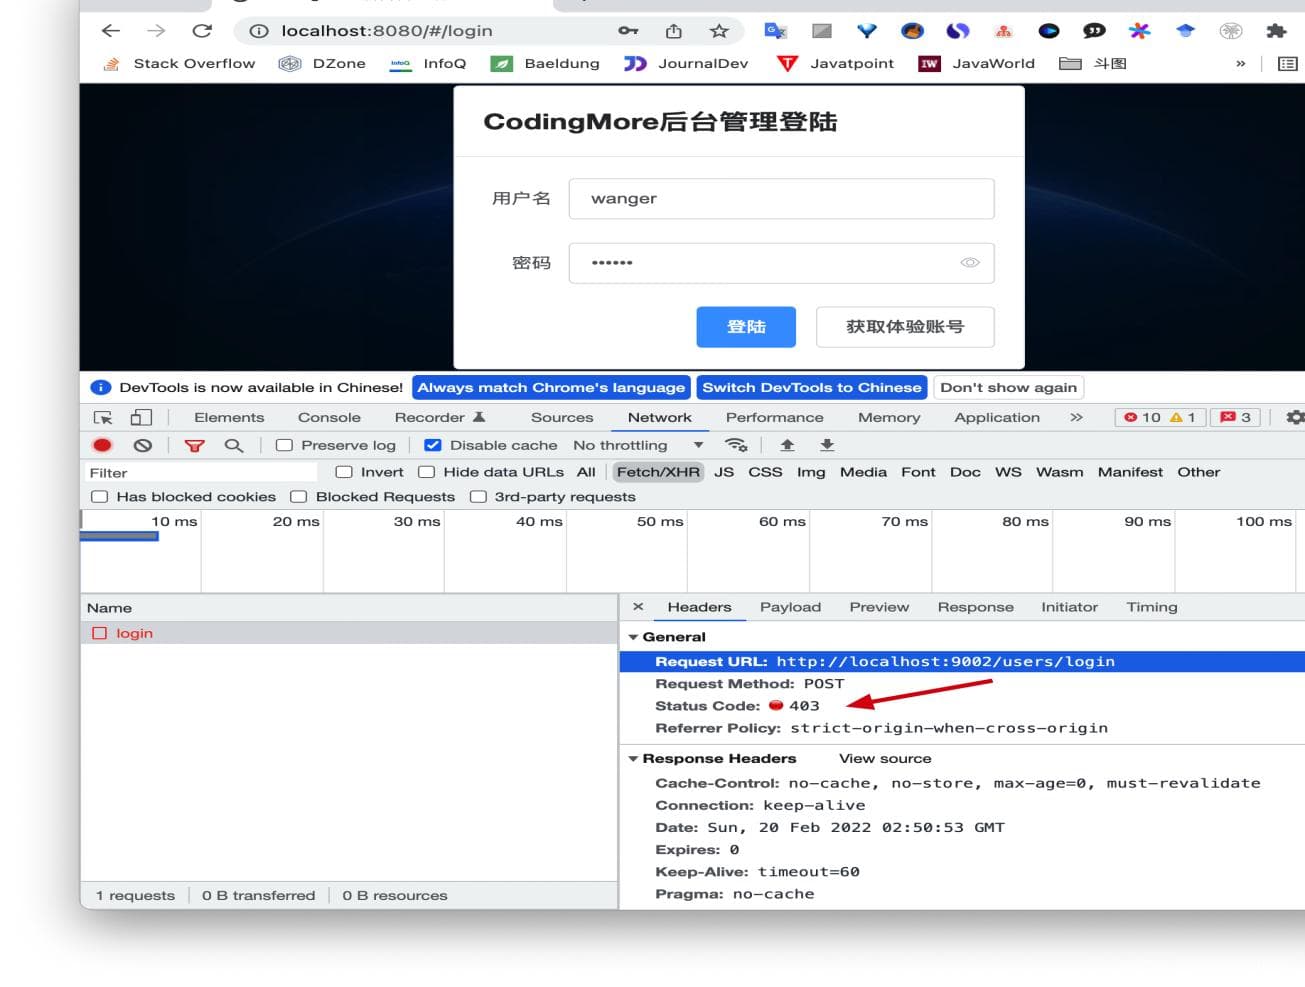The width and height of the screenshot is (1305, 987).
Task: Click the browser forward arrow
Action: [x=156, y=31]
